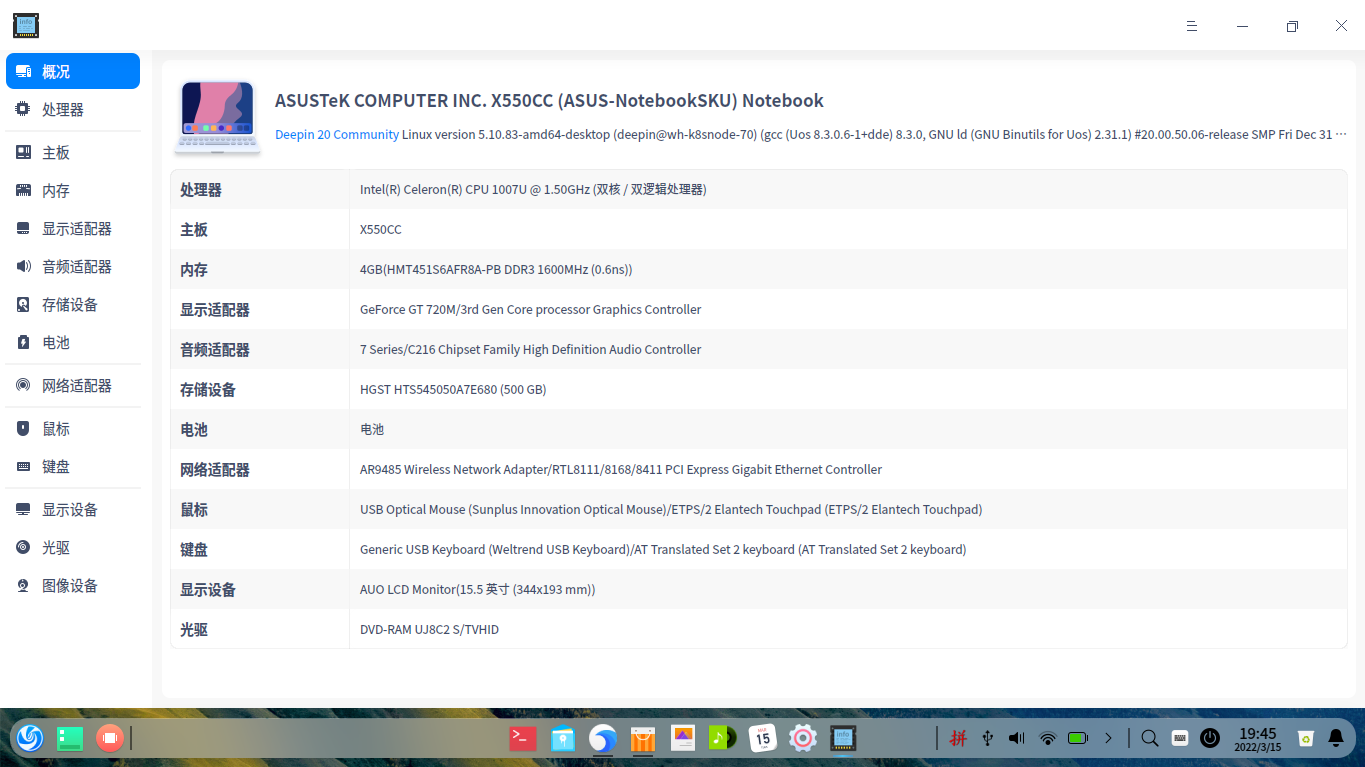1365x767 pixels.
Task: Launch the Terminal from the dock
Action: [523, 738]
